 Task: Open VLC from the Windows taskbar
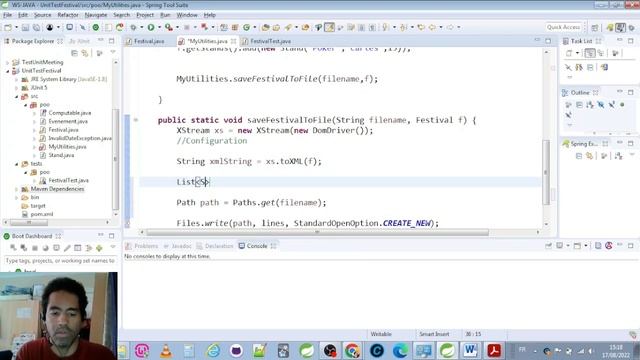[x=166, y=351]
